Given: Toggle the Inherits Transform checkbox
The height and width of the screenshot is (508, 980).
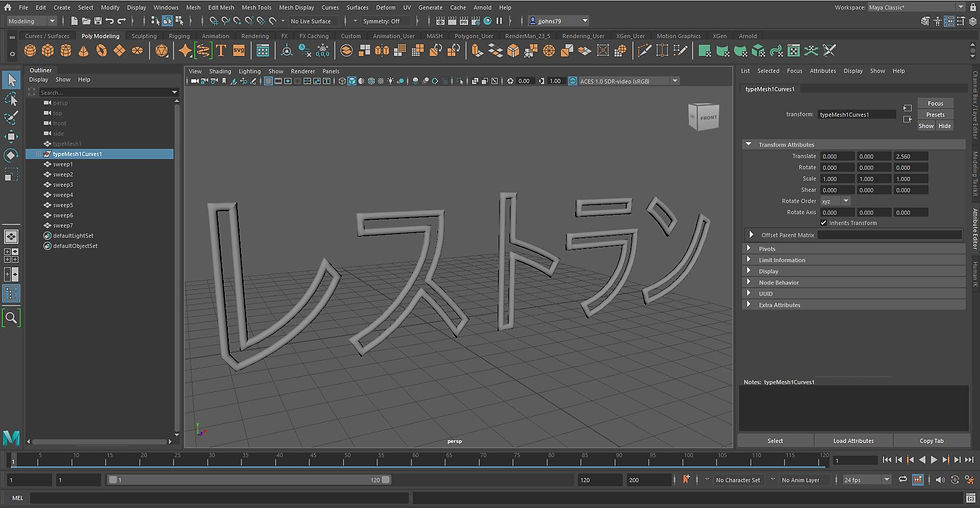Looking at the screenshot, I should pyautogui.click(x=823, y=223).
